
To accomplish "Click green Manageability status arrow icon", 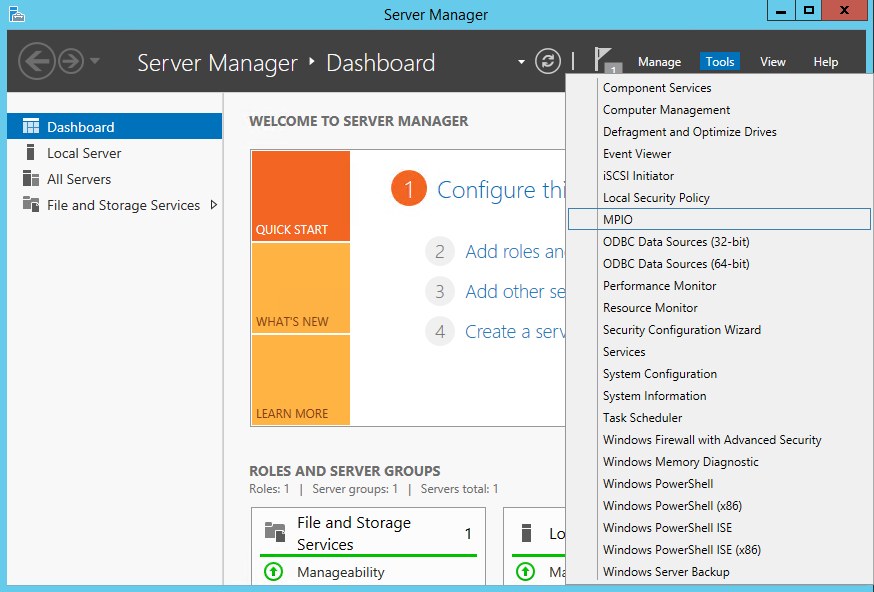I will click(273, 572).
